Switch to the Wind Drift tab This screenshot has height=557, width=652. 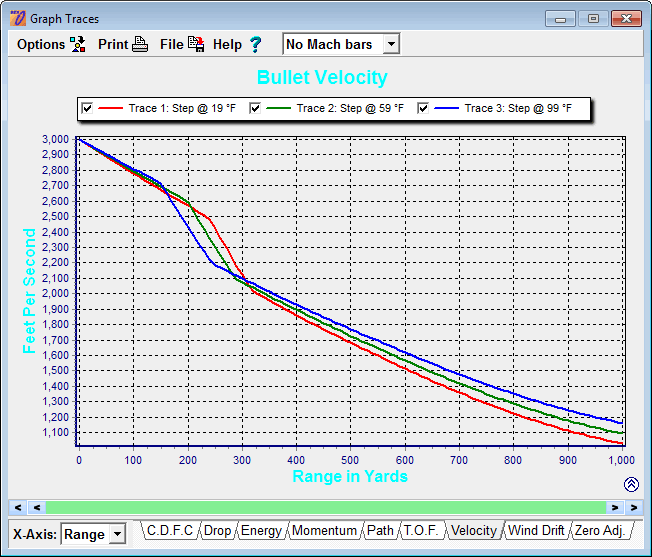536,530
